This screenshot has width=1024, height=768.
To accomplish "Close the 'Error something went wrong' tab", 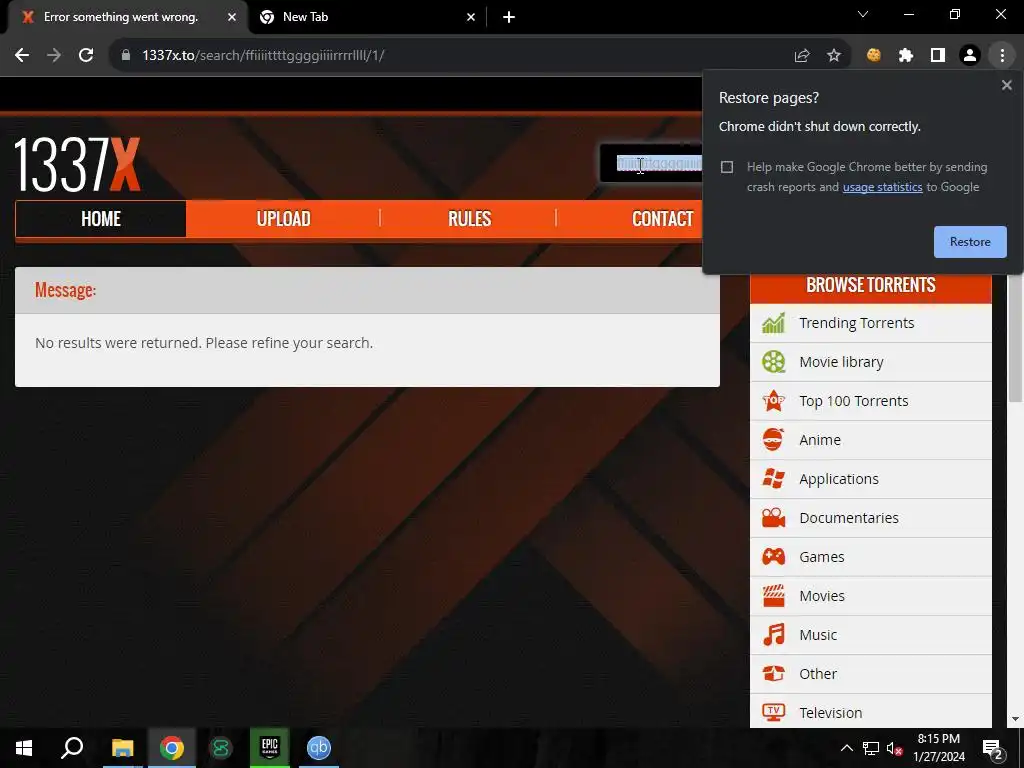I will pos(232,18).
